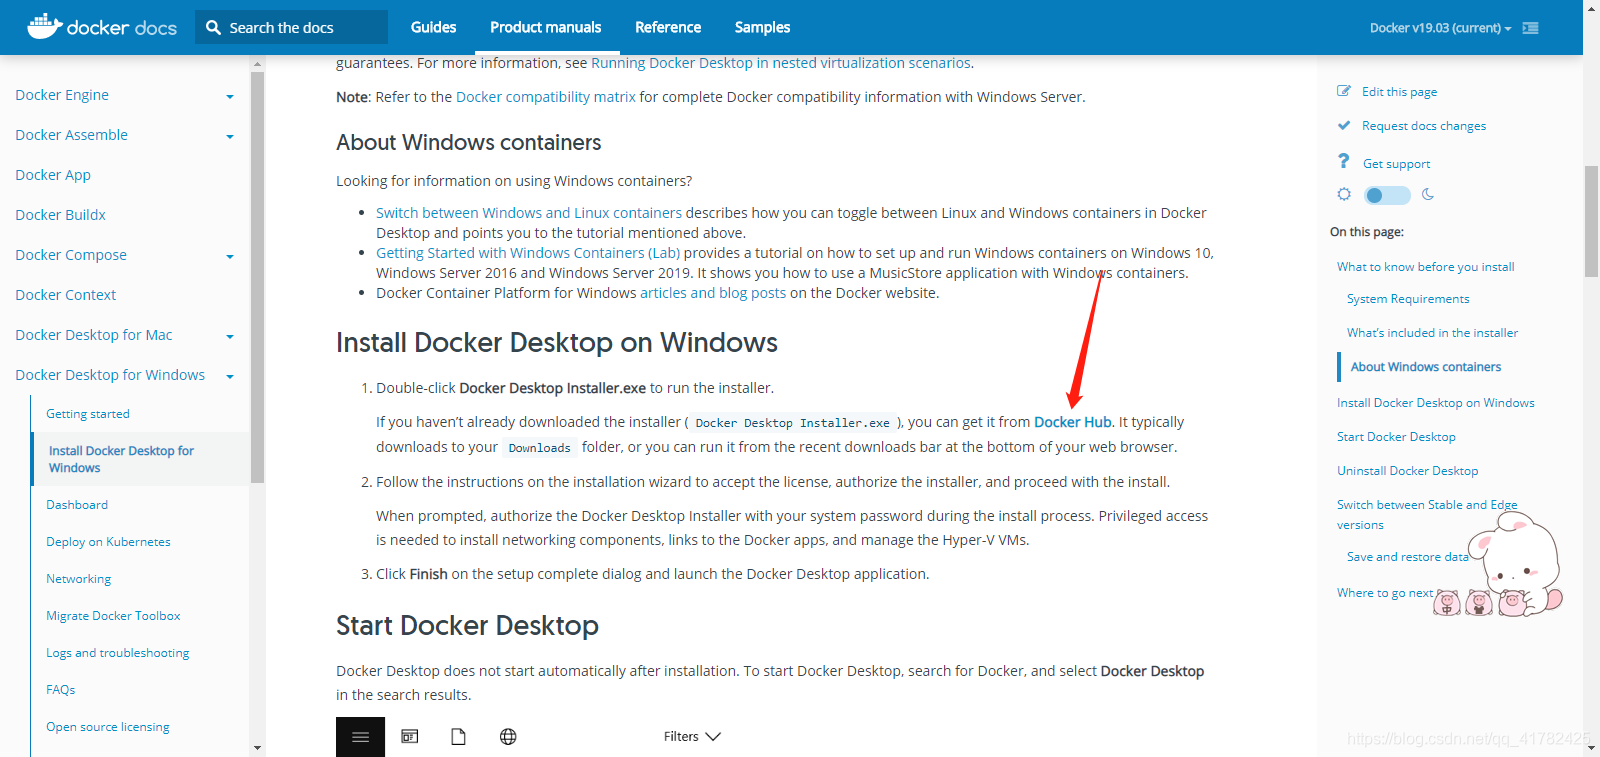Click the Search the docs input field
Screen dimensions: 1600x757
click(291, 27)
